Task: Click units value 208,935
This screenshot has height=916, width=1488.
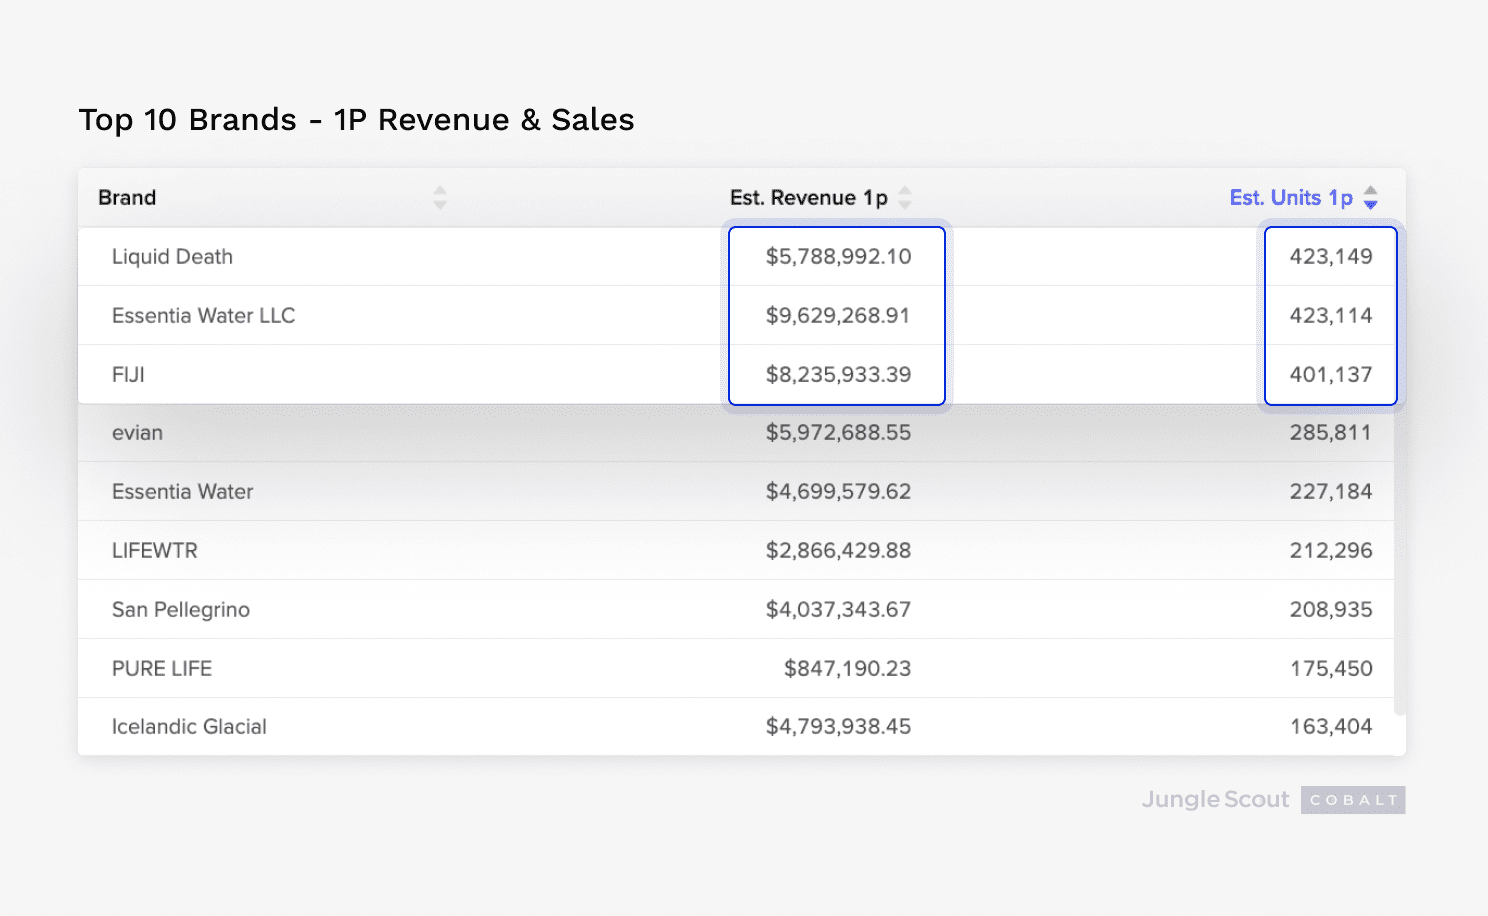Action: click(x=1331, y=610)
